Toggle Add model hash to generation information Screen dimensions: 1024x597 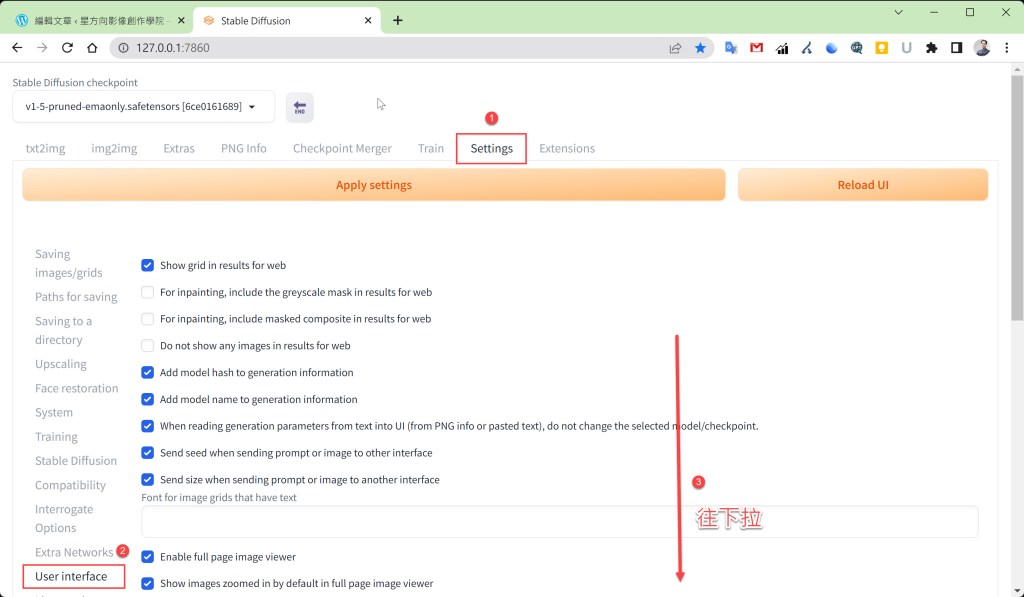click(x=148, y=372)
